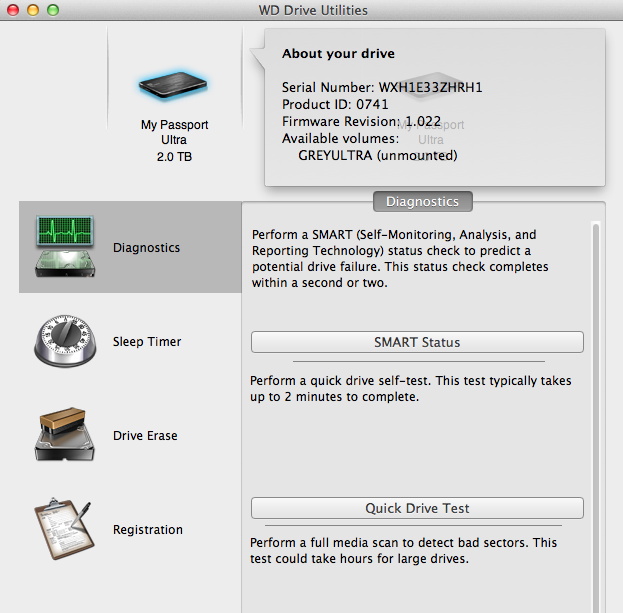The image size is (623, 613).
Task: Zoom the window with the green button
Action: (x=53, y=10)
